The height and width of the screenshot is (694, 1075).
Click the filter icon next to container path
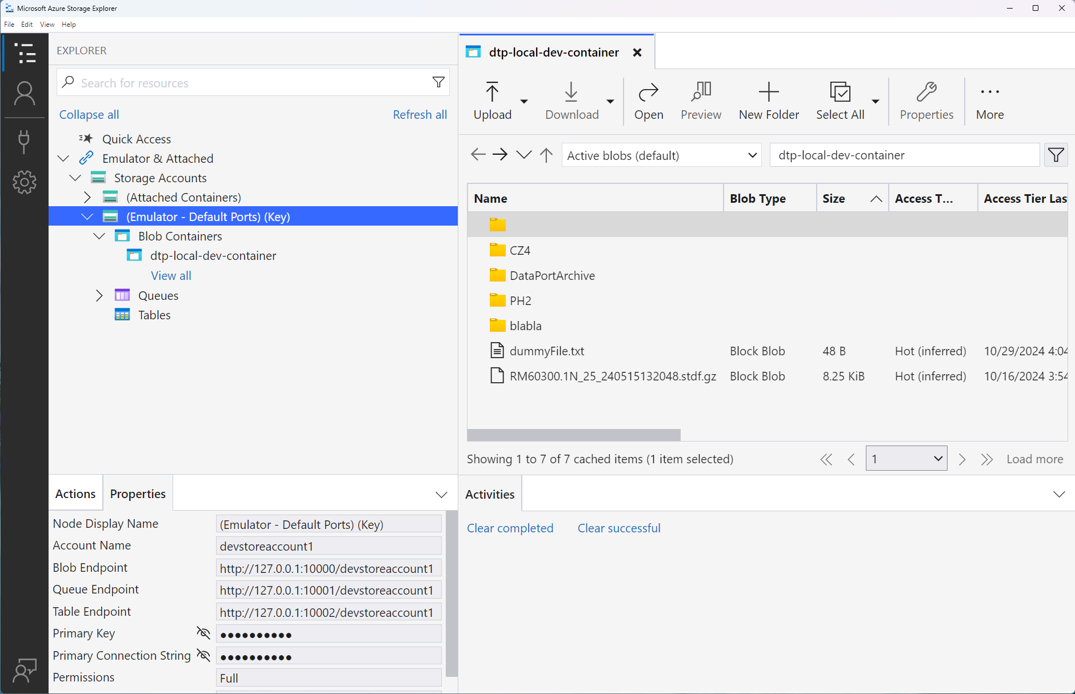coord(1056,154)
